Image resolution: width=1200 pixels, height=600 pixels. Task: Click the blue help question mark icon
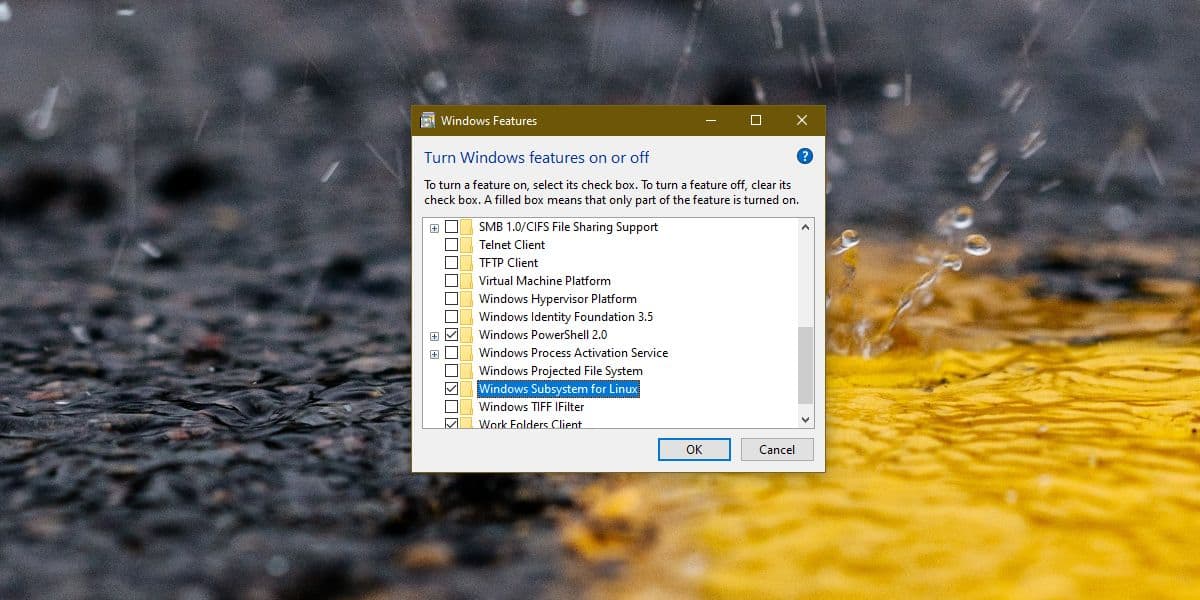pos(804,156)
